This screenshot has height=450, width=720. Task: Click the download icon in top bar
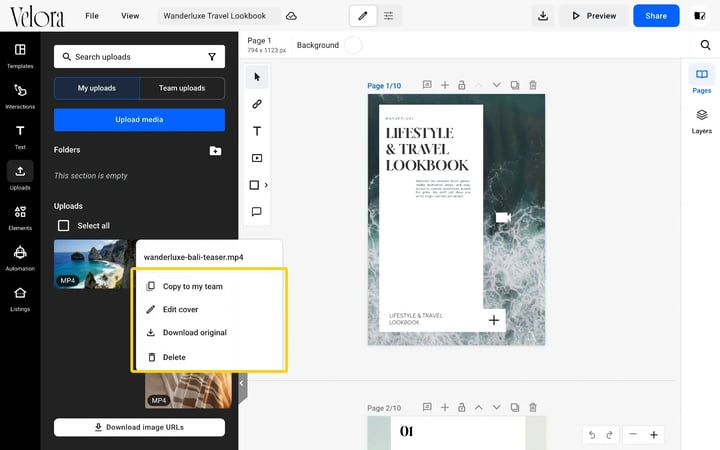543,16
